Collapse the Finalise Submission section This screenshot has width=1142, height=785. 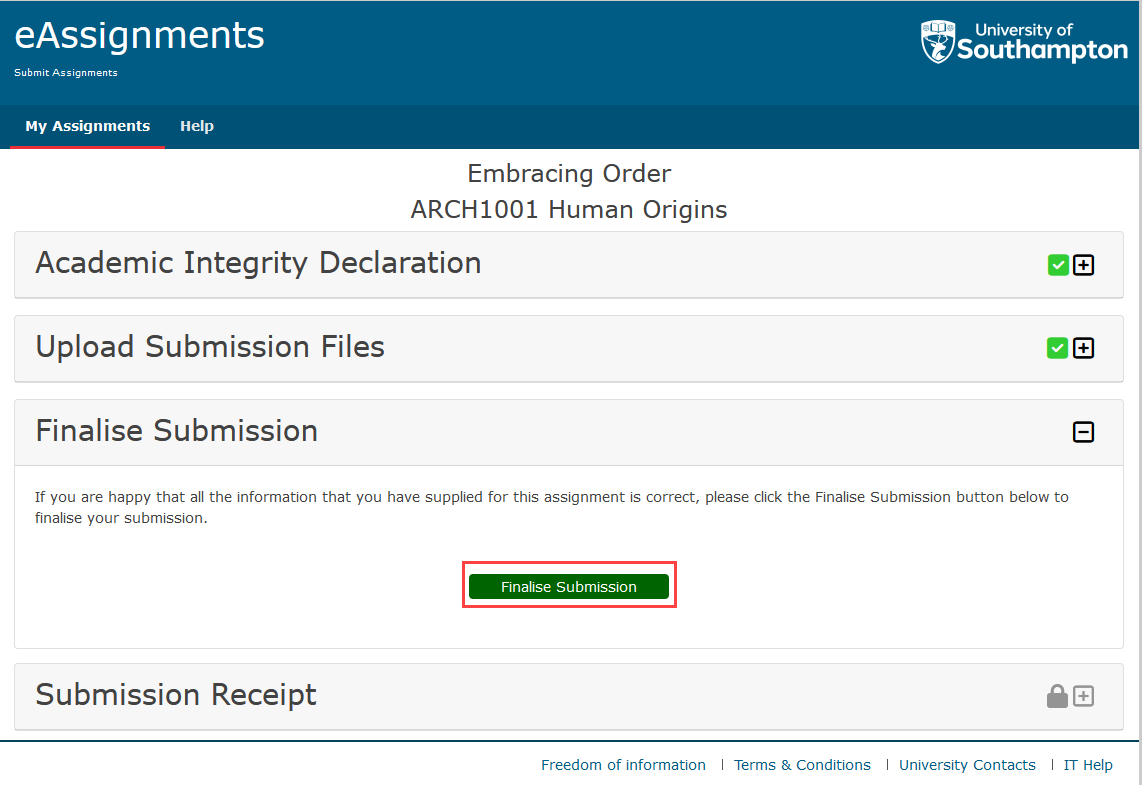coord(1084,432)
